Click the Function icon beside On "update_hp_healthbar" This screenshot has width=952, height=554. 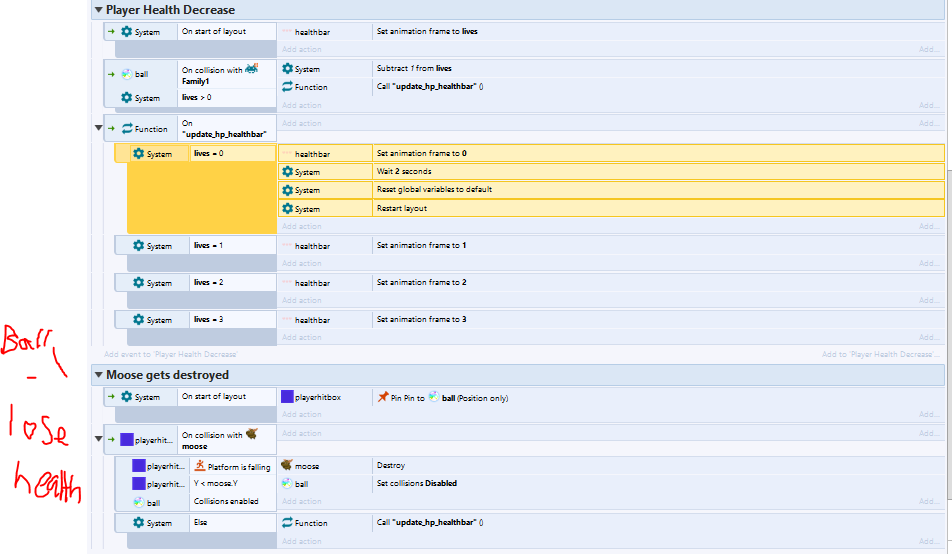pyautogui.click(x=126, y=129)
